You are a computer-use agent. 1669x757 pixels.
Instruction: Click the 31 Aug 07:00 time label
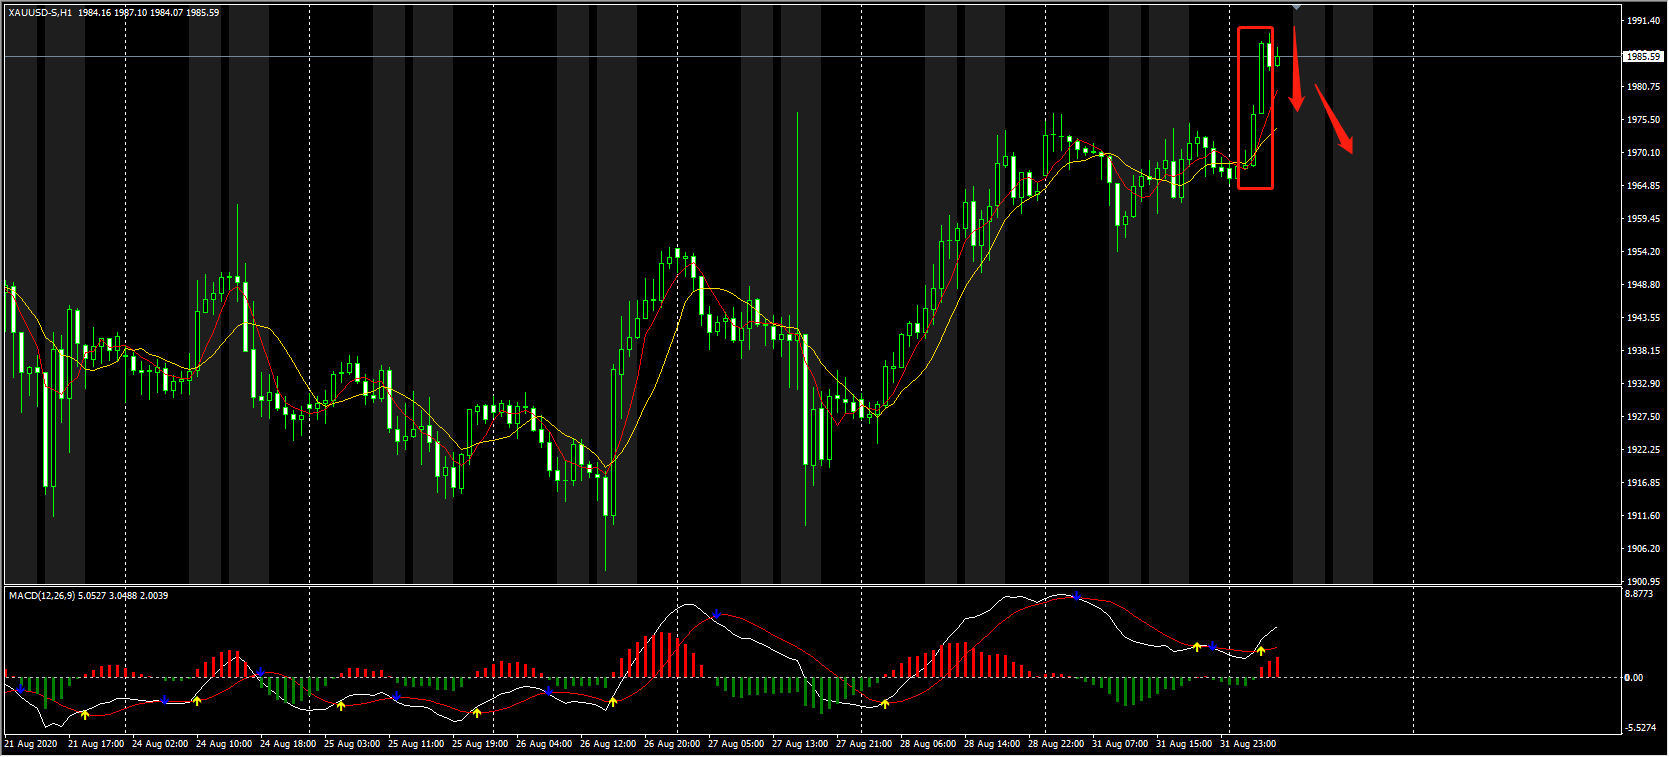pos(1120,744)
